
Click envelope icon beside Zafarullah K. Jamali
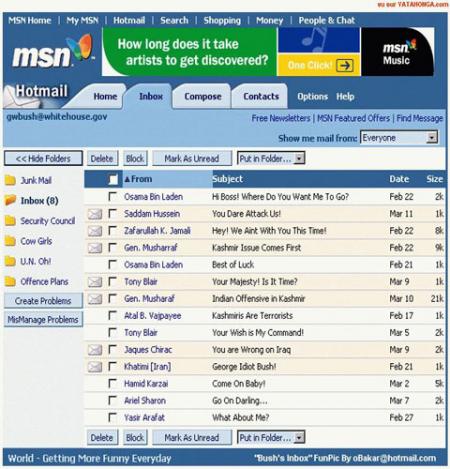coord(95,231)
